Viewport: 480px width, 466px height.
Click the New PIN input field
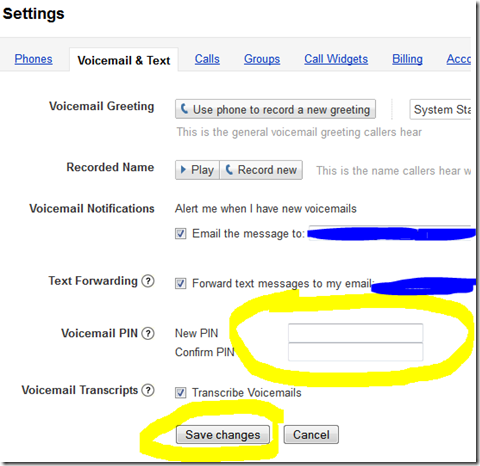click(x=356, y=333)
